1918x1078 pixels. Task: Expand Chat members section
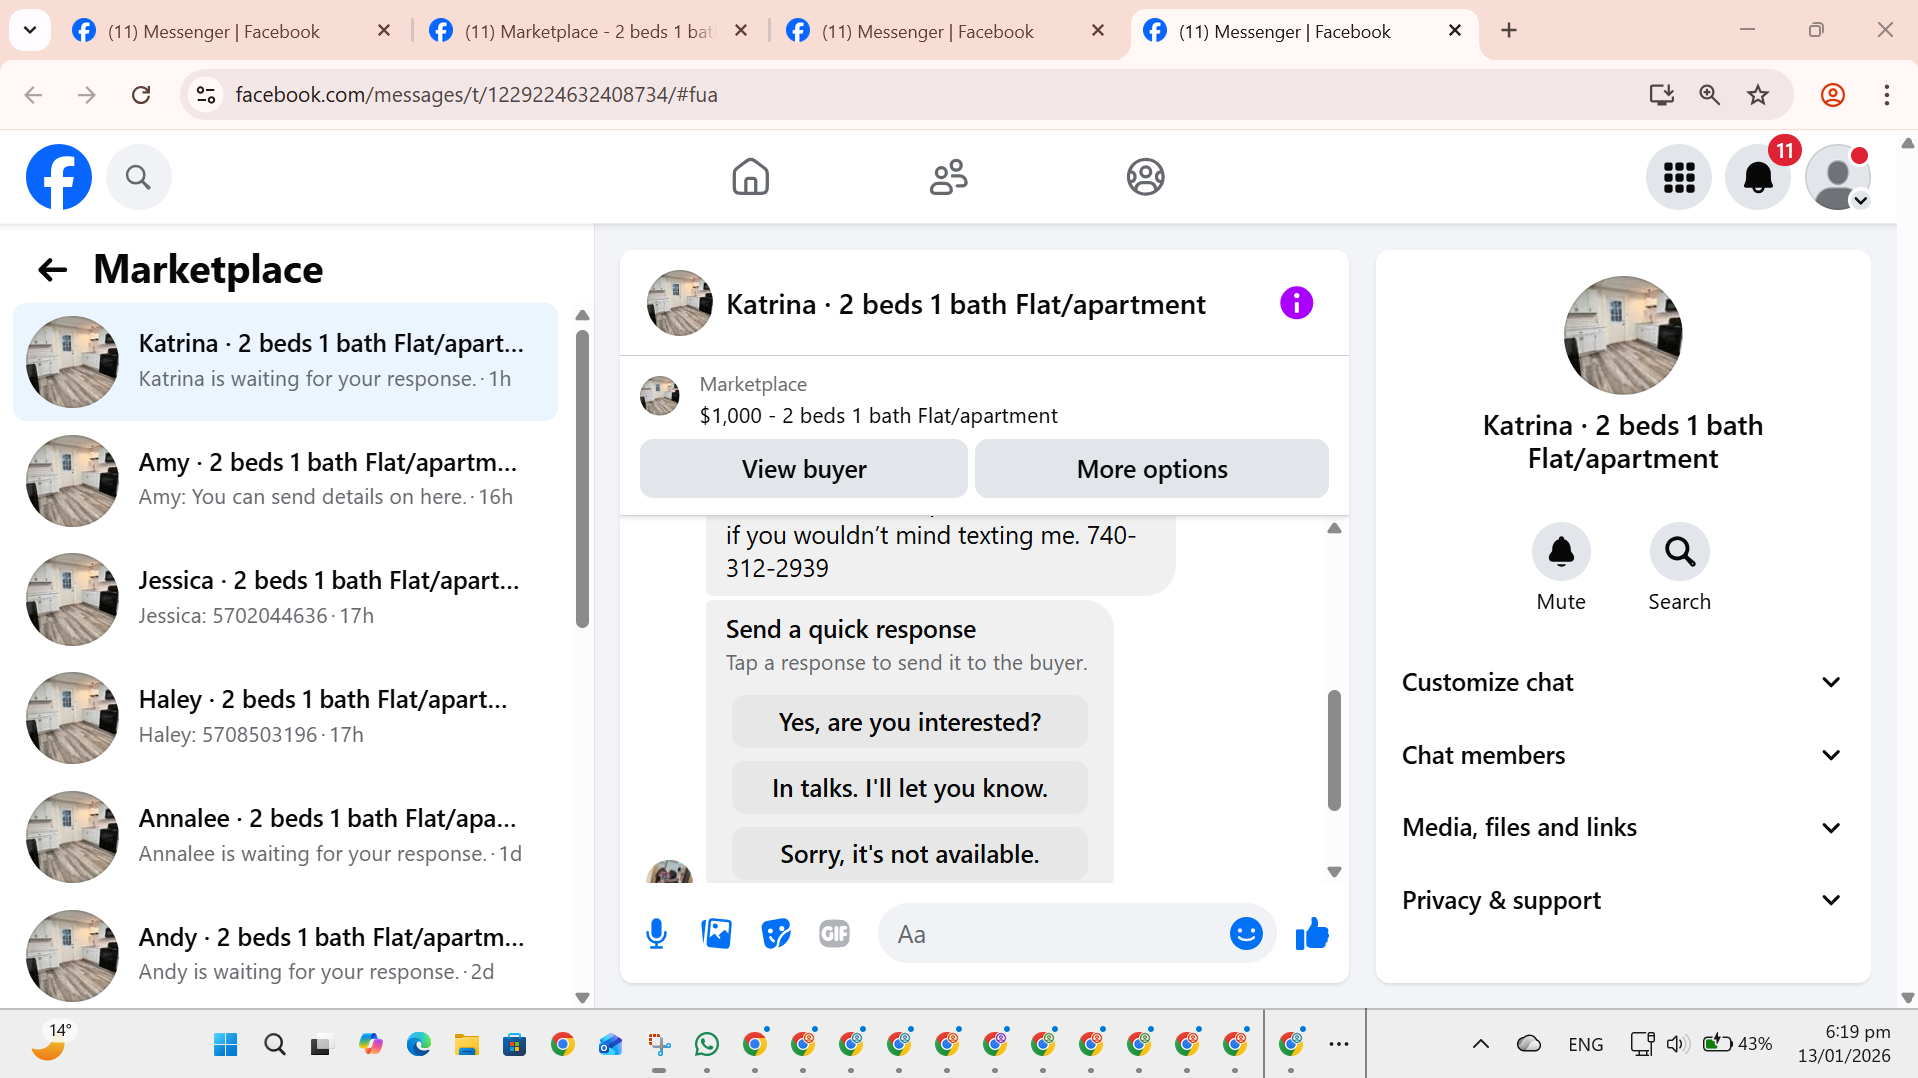click(x=1622, y=755)
